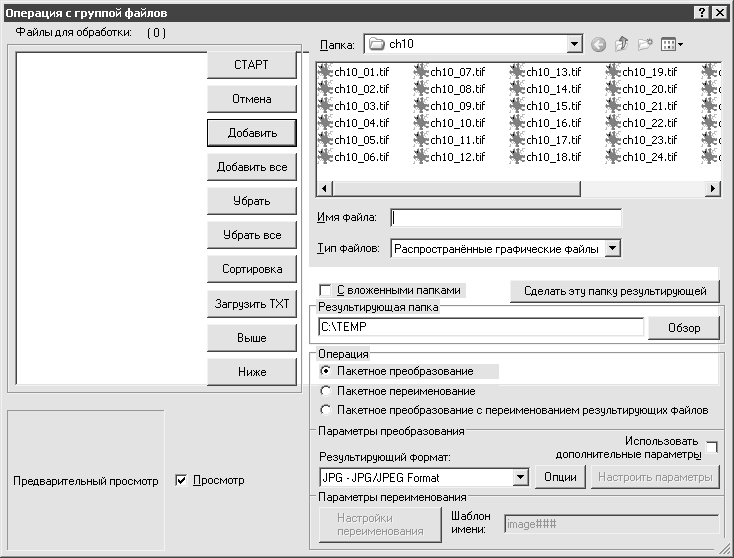This screenshot has width=734, height=558.
Task: Select file ch10_03.tif
Action: tap(361, 106)
